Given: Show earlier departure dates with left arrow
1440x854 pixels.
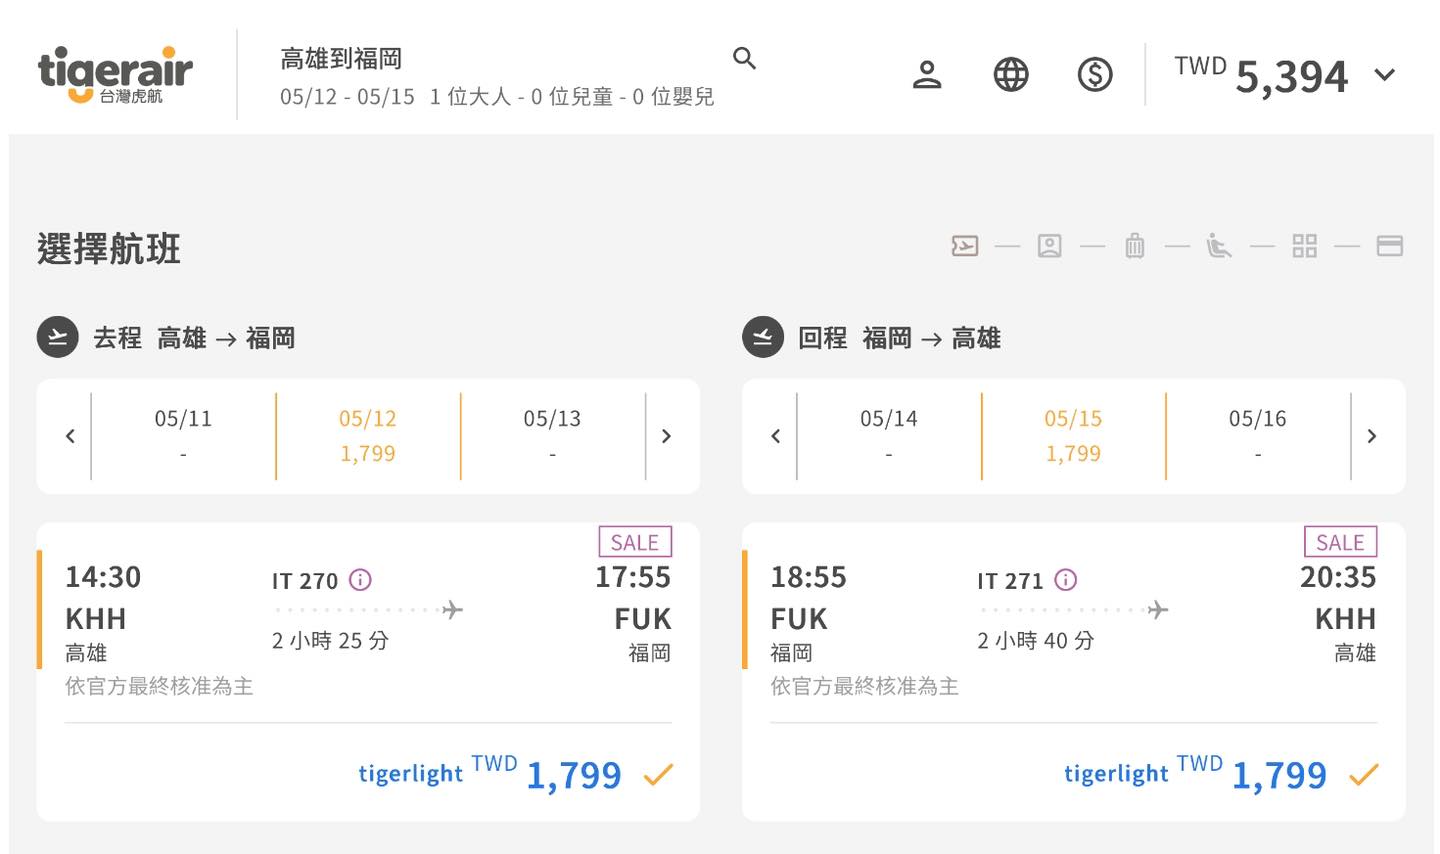Looking at the screenshot, I should 70,436.
